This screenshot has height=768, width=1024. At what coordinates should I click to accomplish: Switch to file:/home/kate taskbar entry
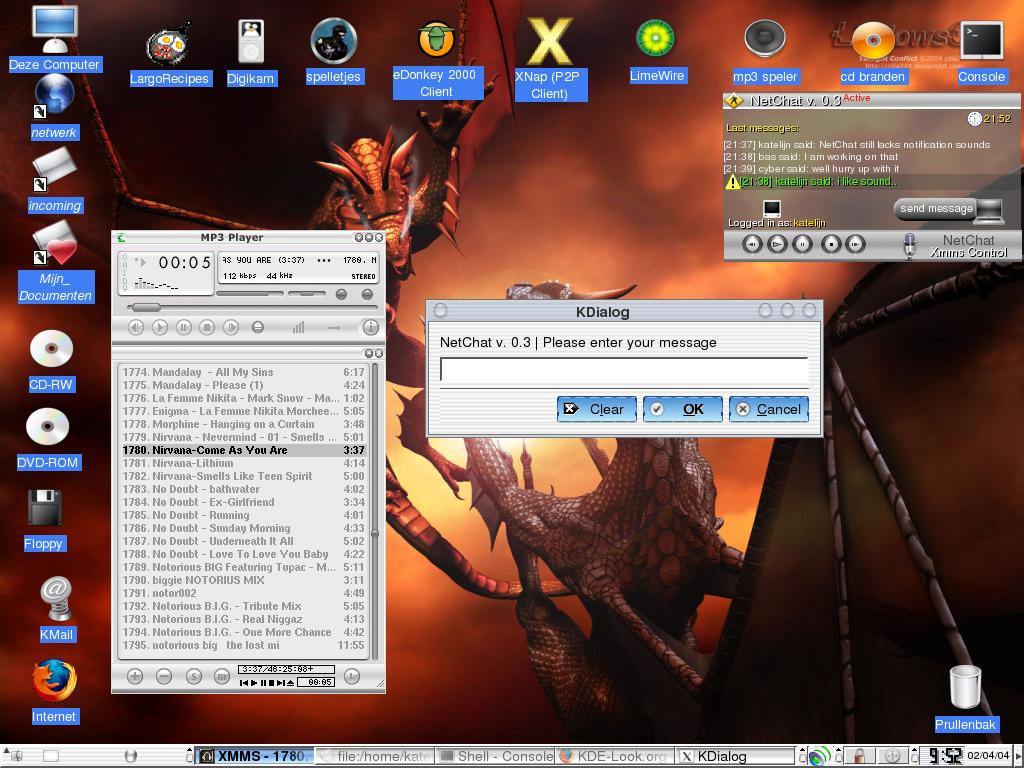click(375, 756)
